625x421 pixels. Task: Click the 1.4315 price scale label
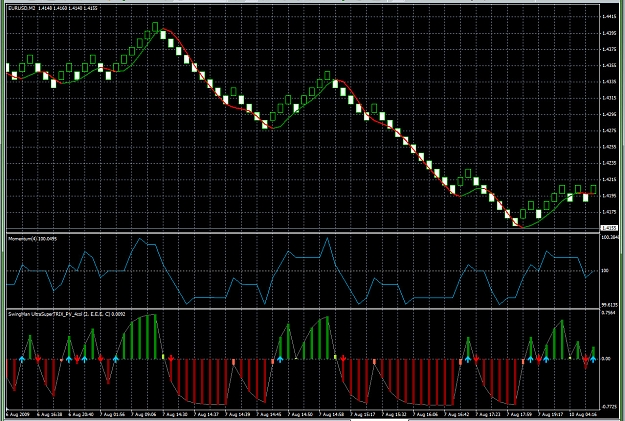(x=608, y=98)
